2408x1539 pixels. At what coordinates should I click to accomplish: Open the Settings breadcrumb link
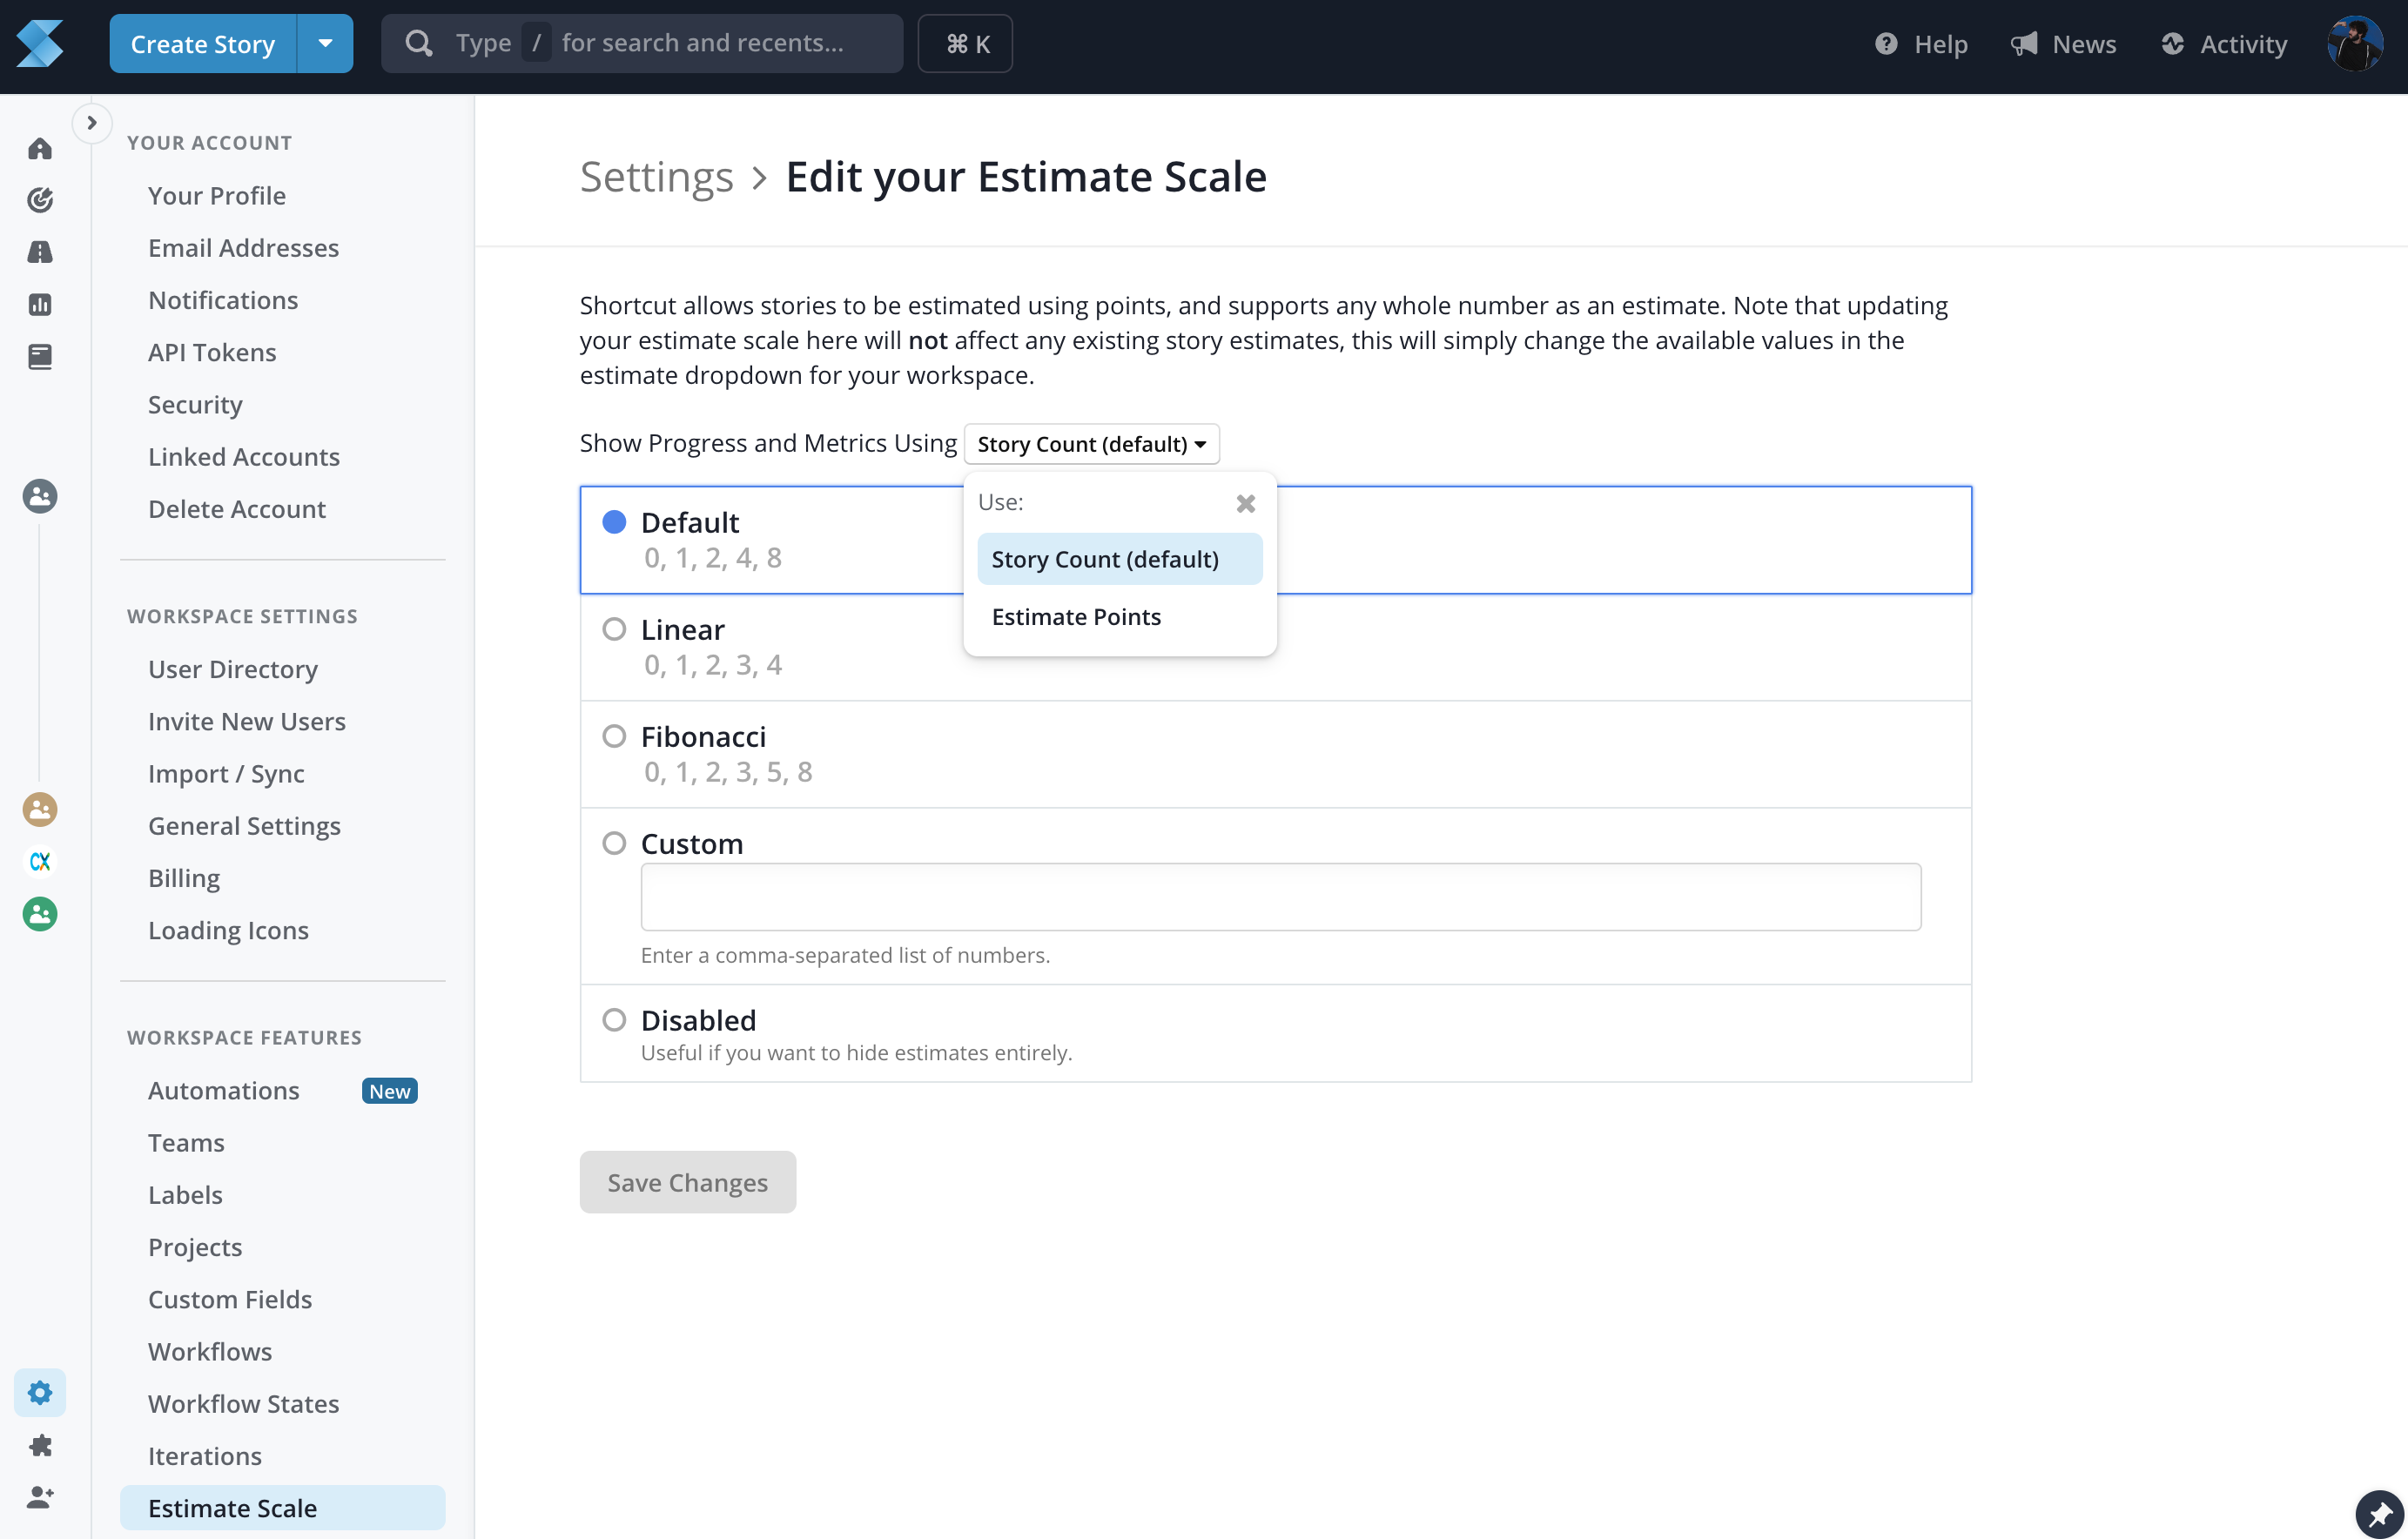(656, 177)
